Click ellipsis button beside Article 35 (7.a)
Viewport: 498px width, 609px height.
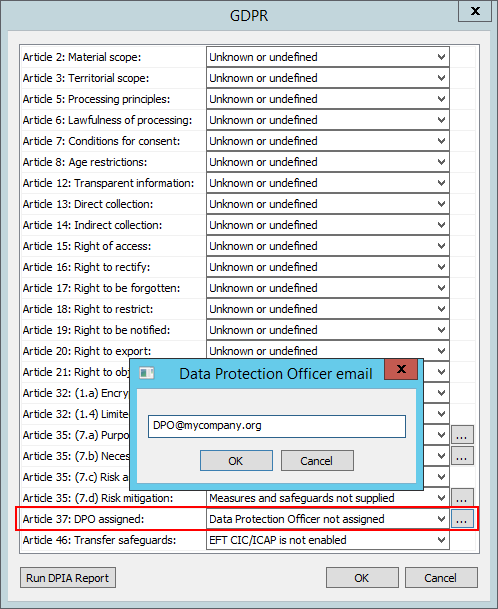point(462,435)
